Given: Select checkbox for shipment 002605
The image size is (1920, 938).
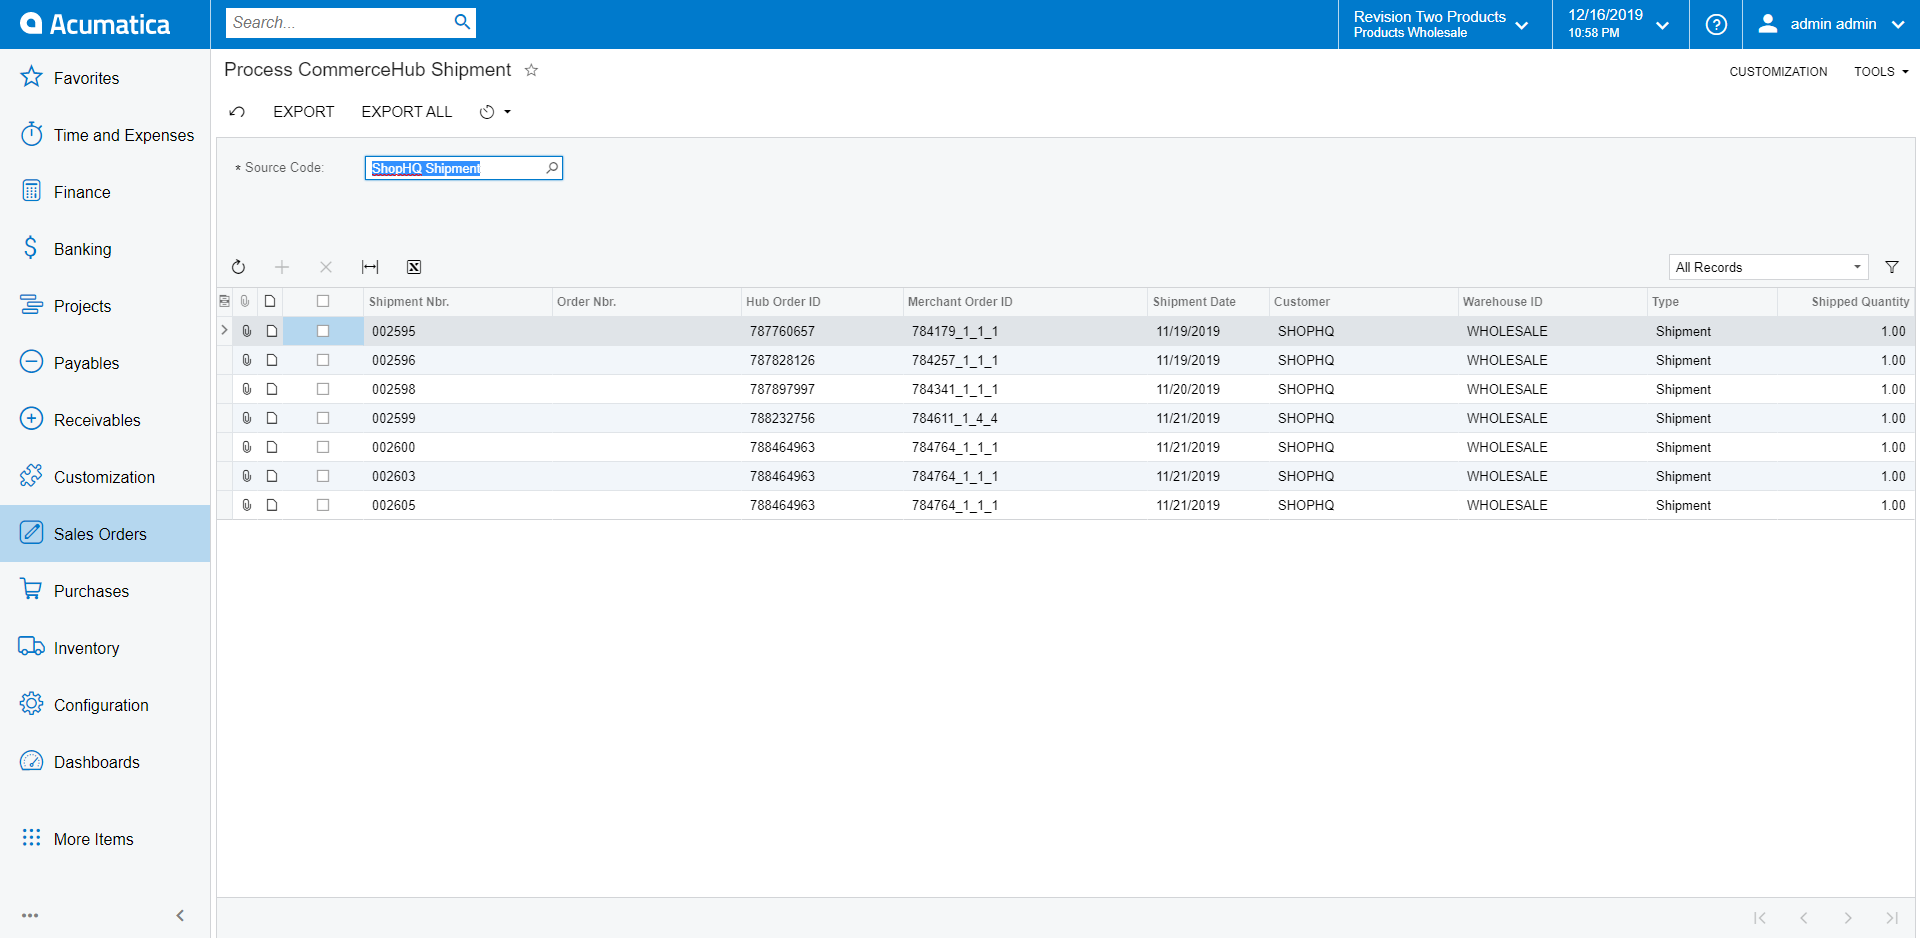Looking at the screenshot, I should [x=323, y=505].
